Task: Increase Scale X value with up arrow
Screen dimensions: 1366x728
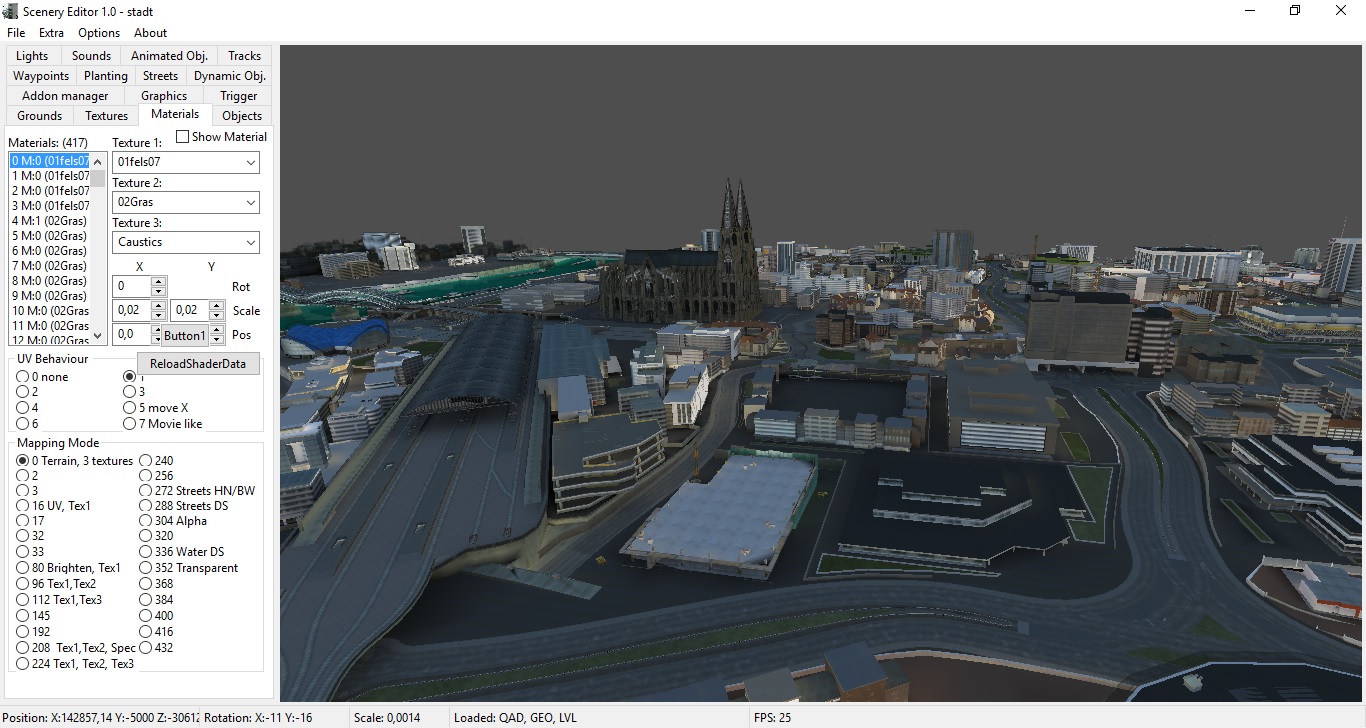Action: tap(158, 305)
